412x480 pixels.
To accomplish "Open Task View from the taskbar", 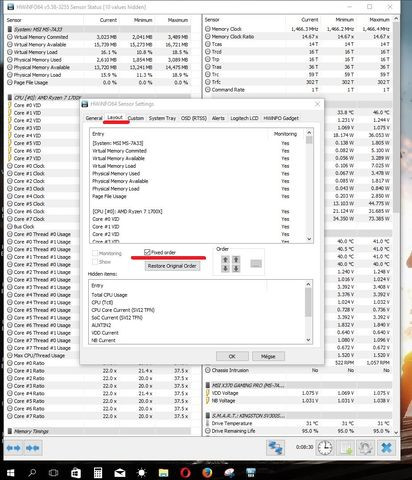I will point(53,472).
